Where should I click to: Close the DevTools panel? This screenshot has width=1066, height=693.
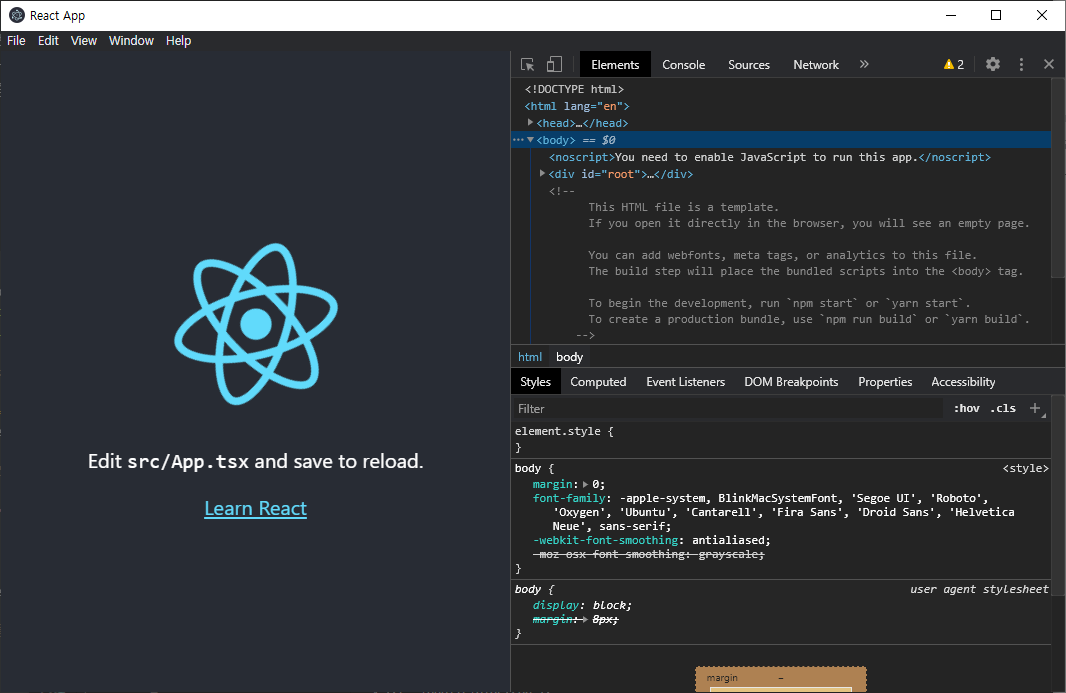click(1049, 64)
